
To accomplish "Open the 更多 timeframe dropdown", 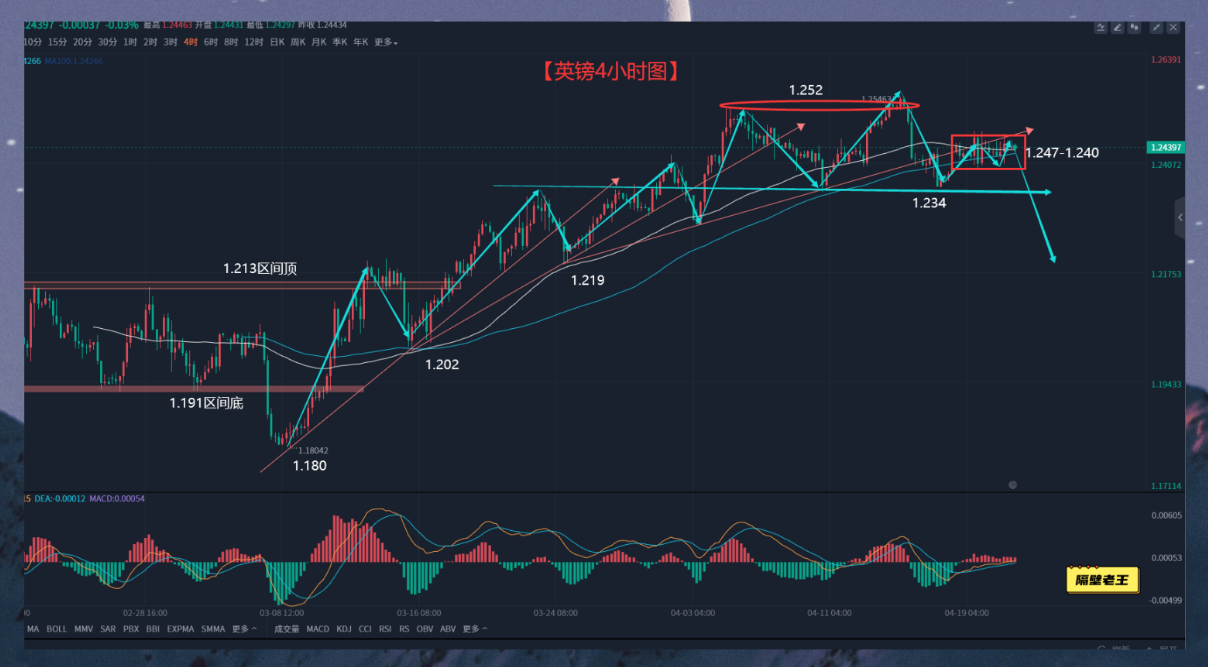I will click(x=386, y=43).
